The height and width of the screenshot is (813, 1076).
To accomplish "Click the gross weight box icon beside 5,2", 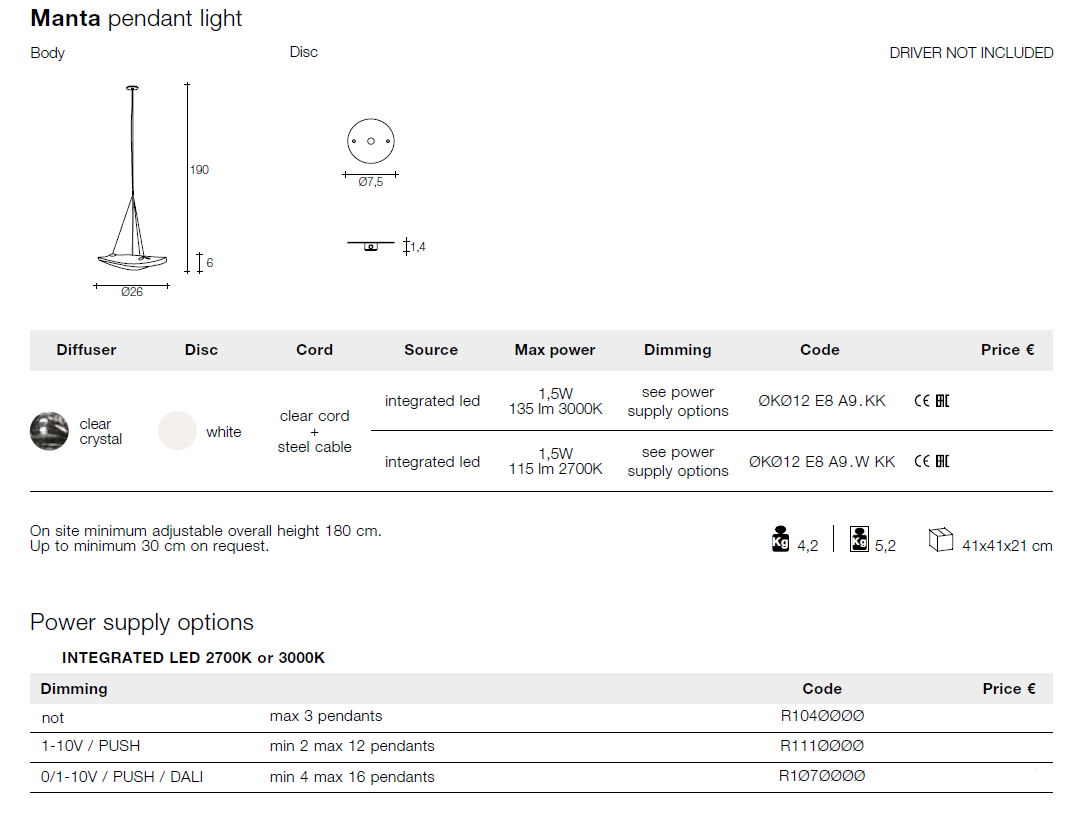I will [x=859, y=539].
